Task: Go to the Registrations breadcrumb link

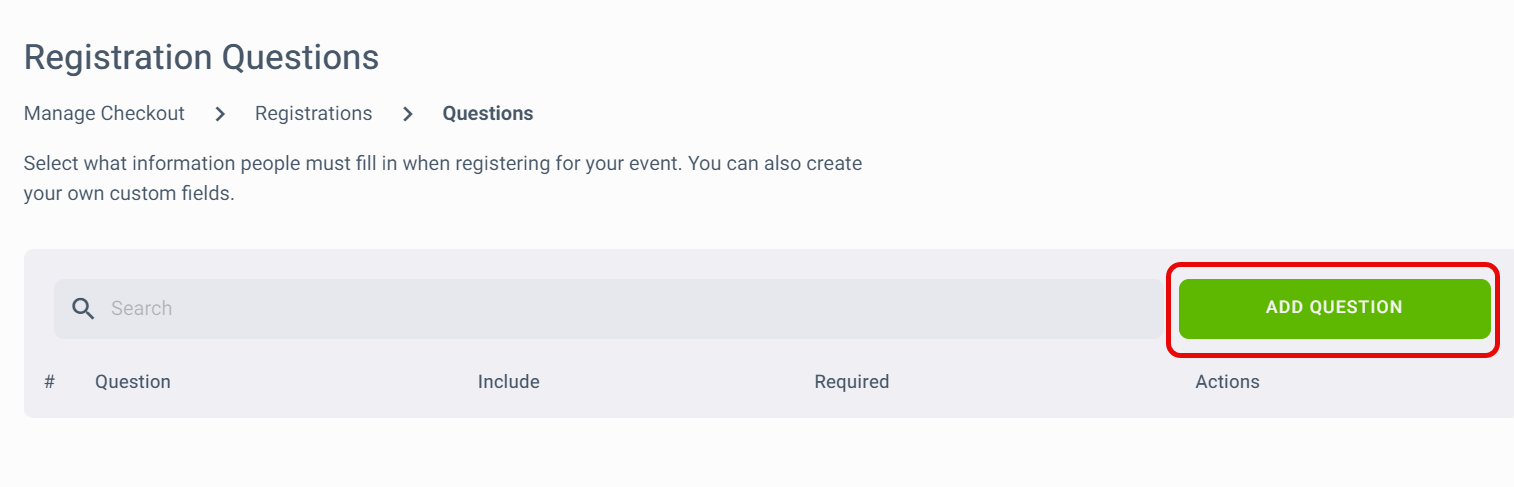Action: 313,114
